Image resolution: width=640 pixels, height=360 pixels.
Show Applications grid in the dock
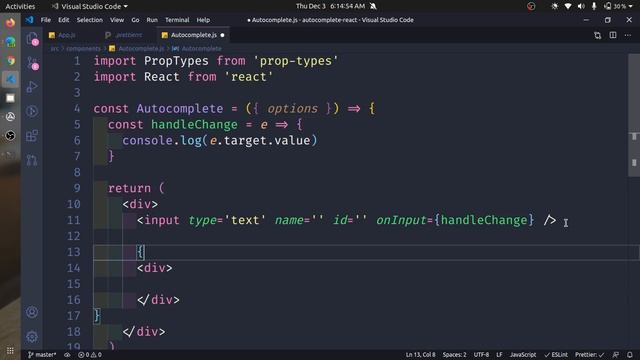10,351
